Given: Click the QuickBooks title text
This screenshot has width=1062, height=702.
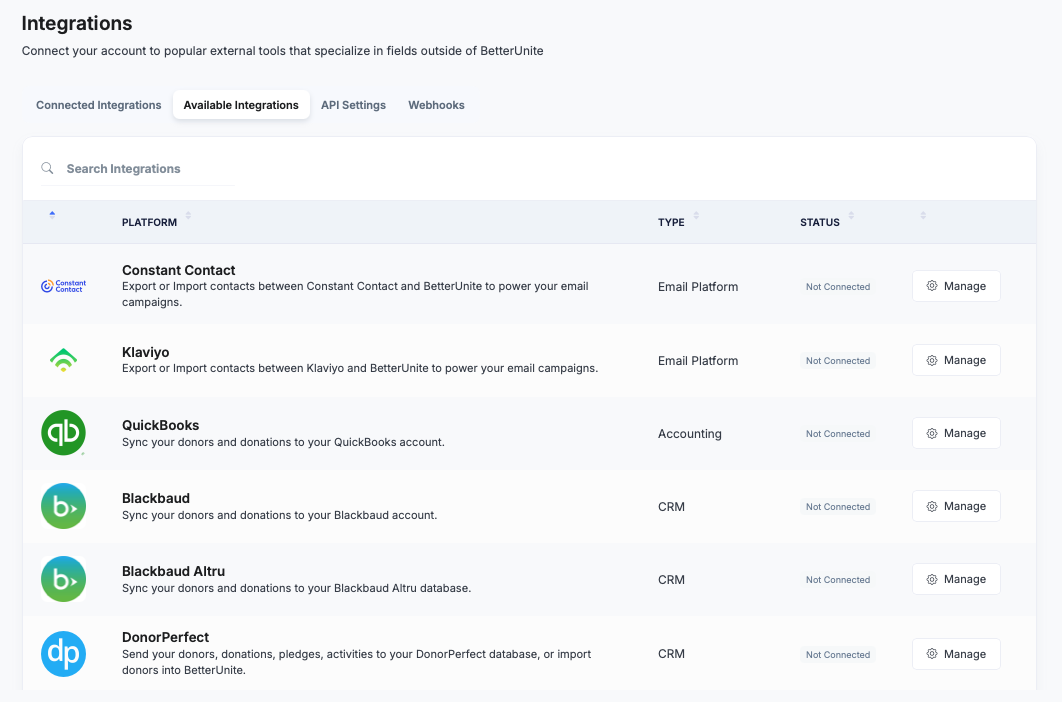Looking at the screenshot, I should 161,425.
